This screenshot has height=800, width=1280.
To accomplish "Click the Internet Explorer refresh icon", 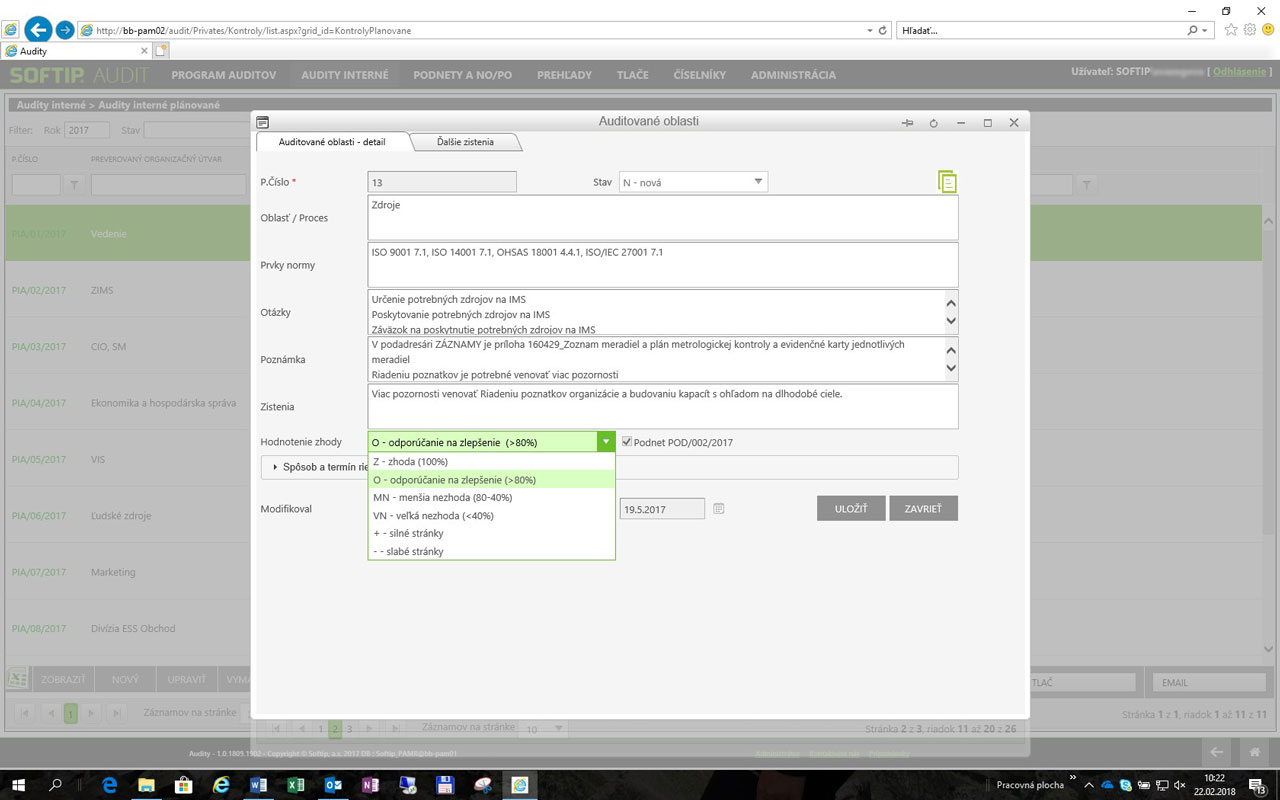I will pos(883,30).
